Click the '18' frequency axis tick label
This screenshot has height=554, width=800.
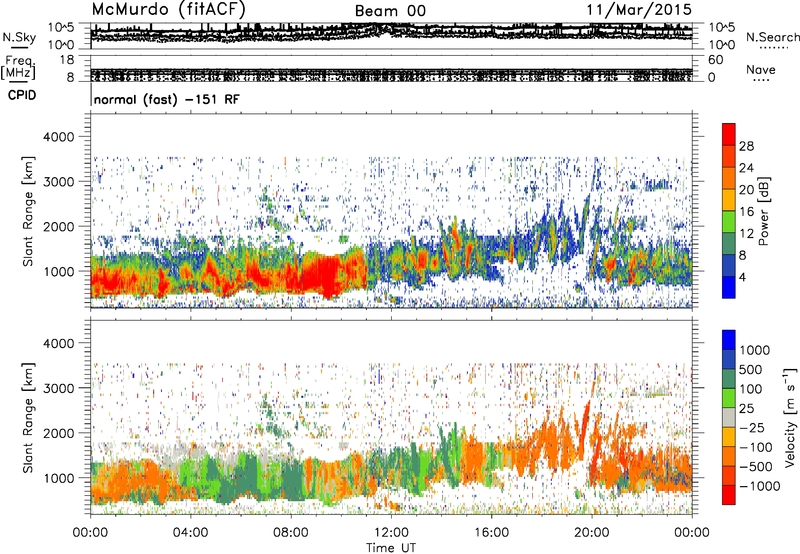coord(67,59)
